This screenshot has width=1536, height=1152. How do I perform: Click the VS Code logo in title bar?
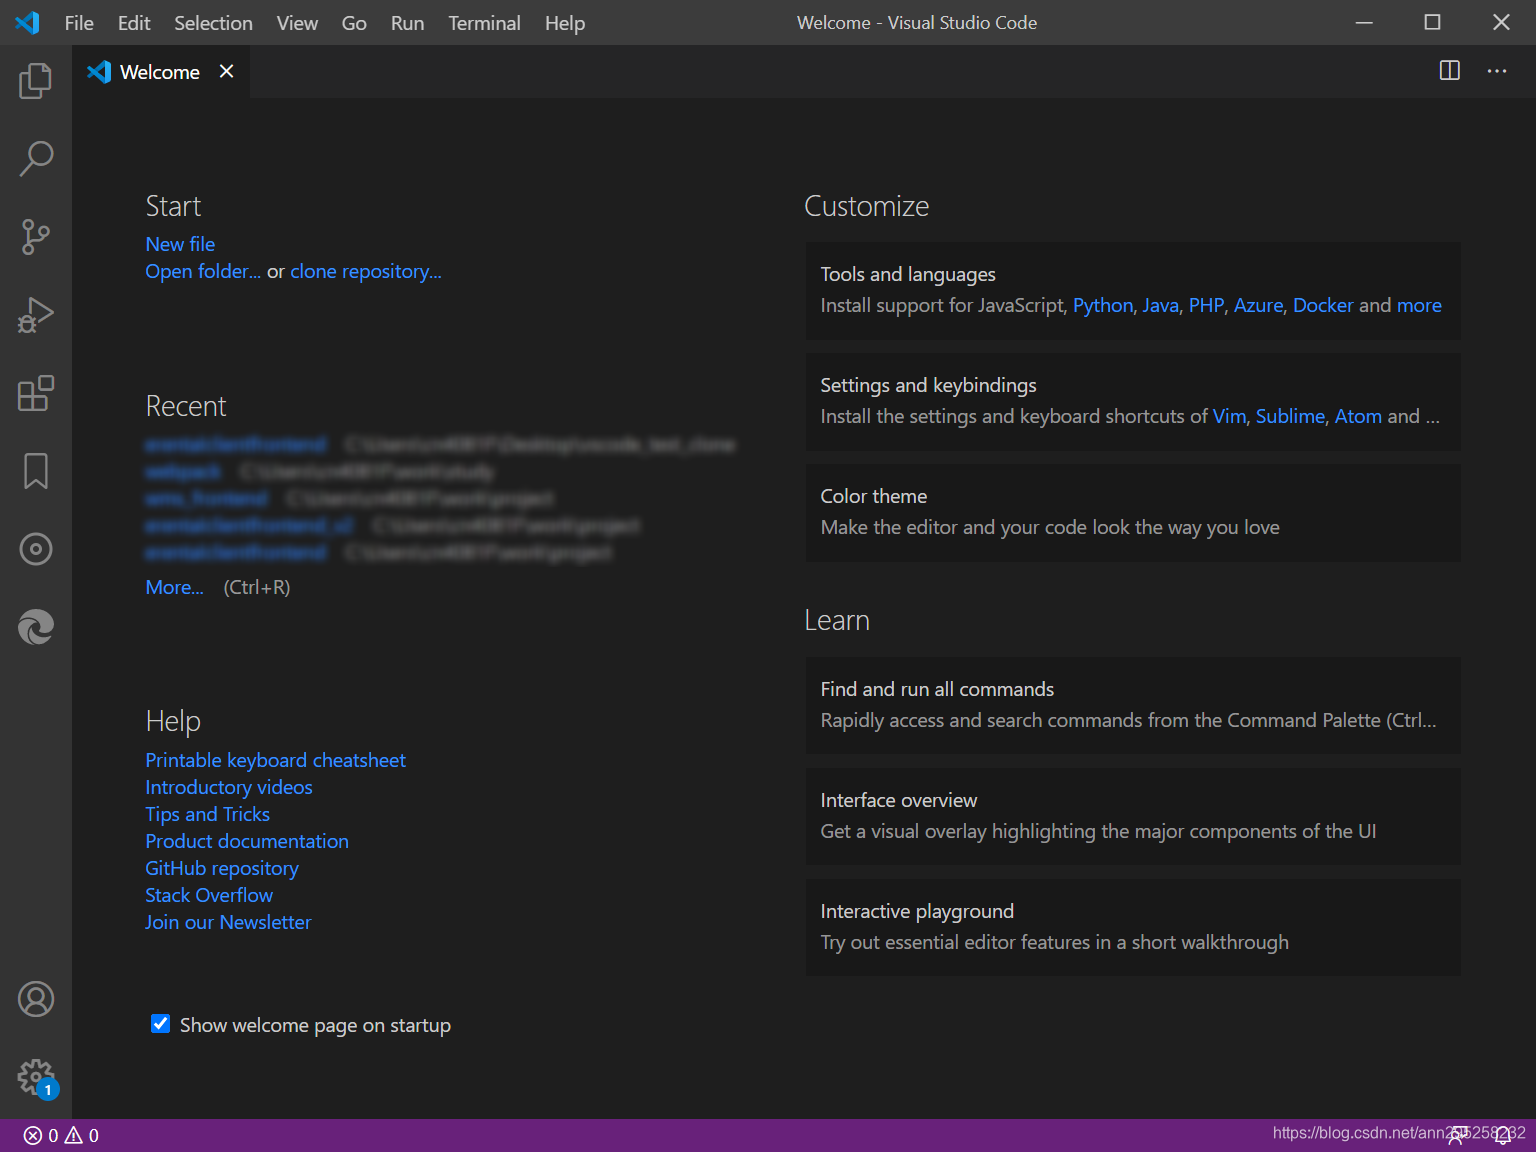click(x=27, y=22)
